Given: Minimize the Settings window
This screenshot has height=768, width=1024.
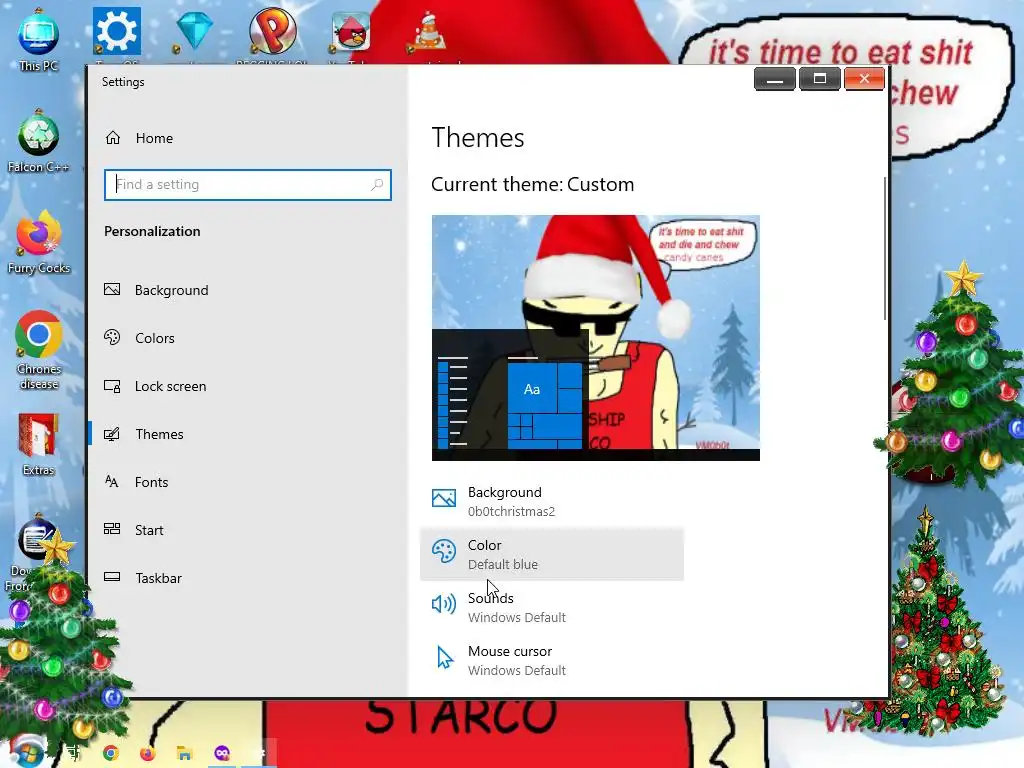Looking at the screenshot, I should pos(775,79).
